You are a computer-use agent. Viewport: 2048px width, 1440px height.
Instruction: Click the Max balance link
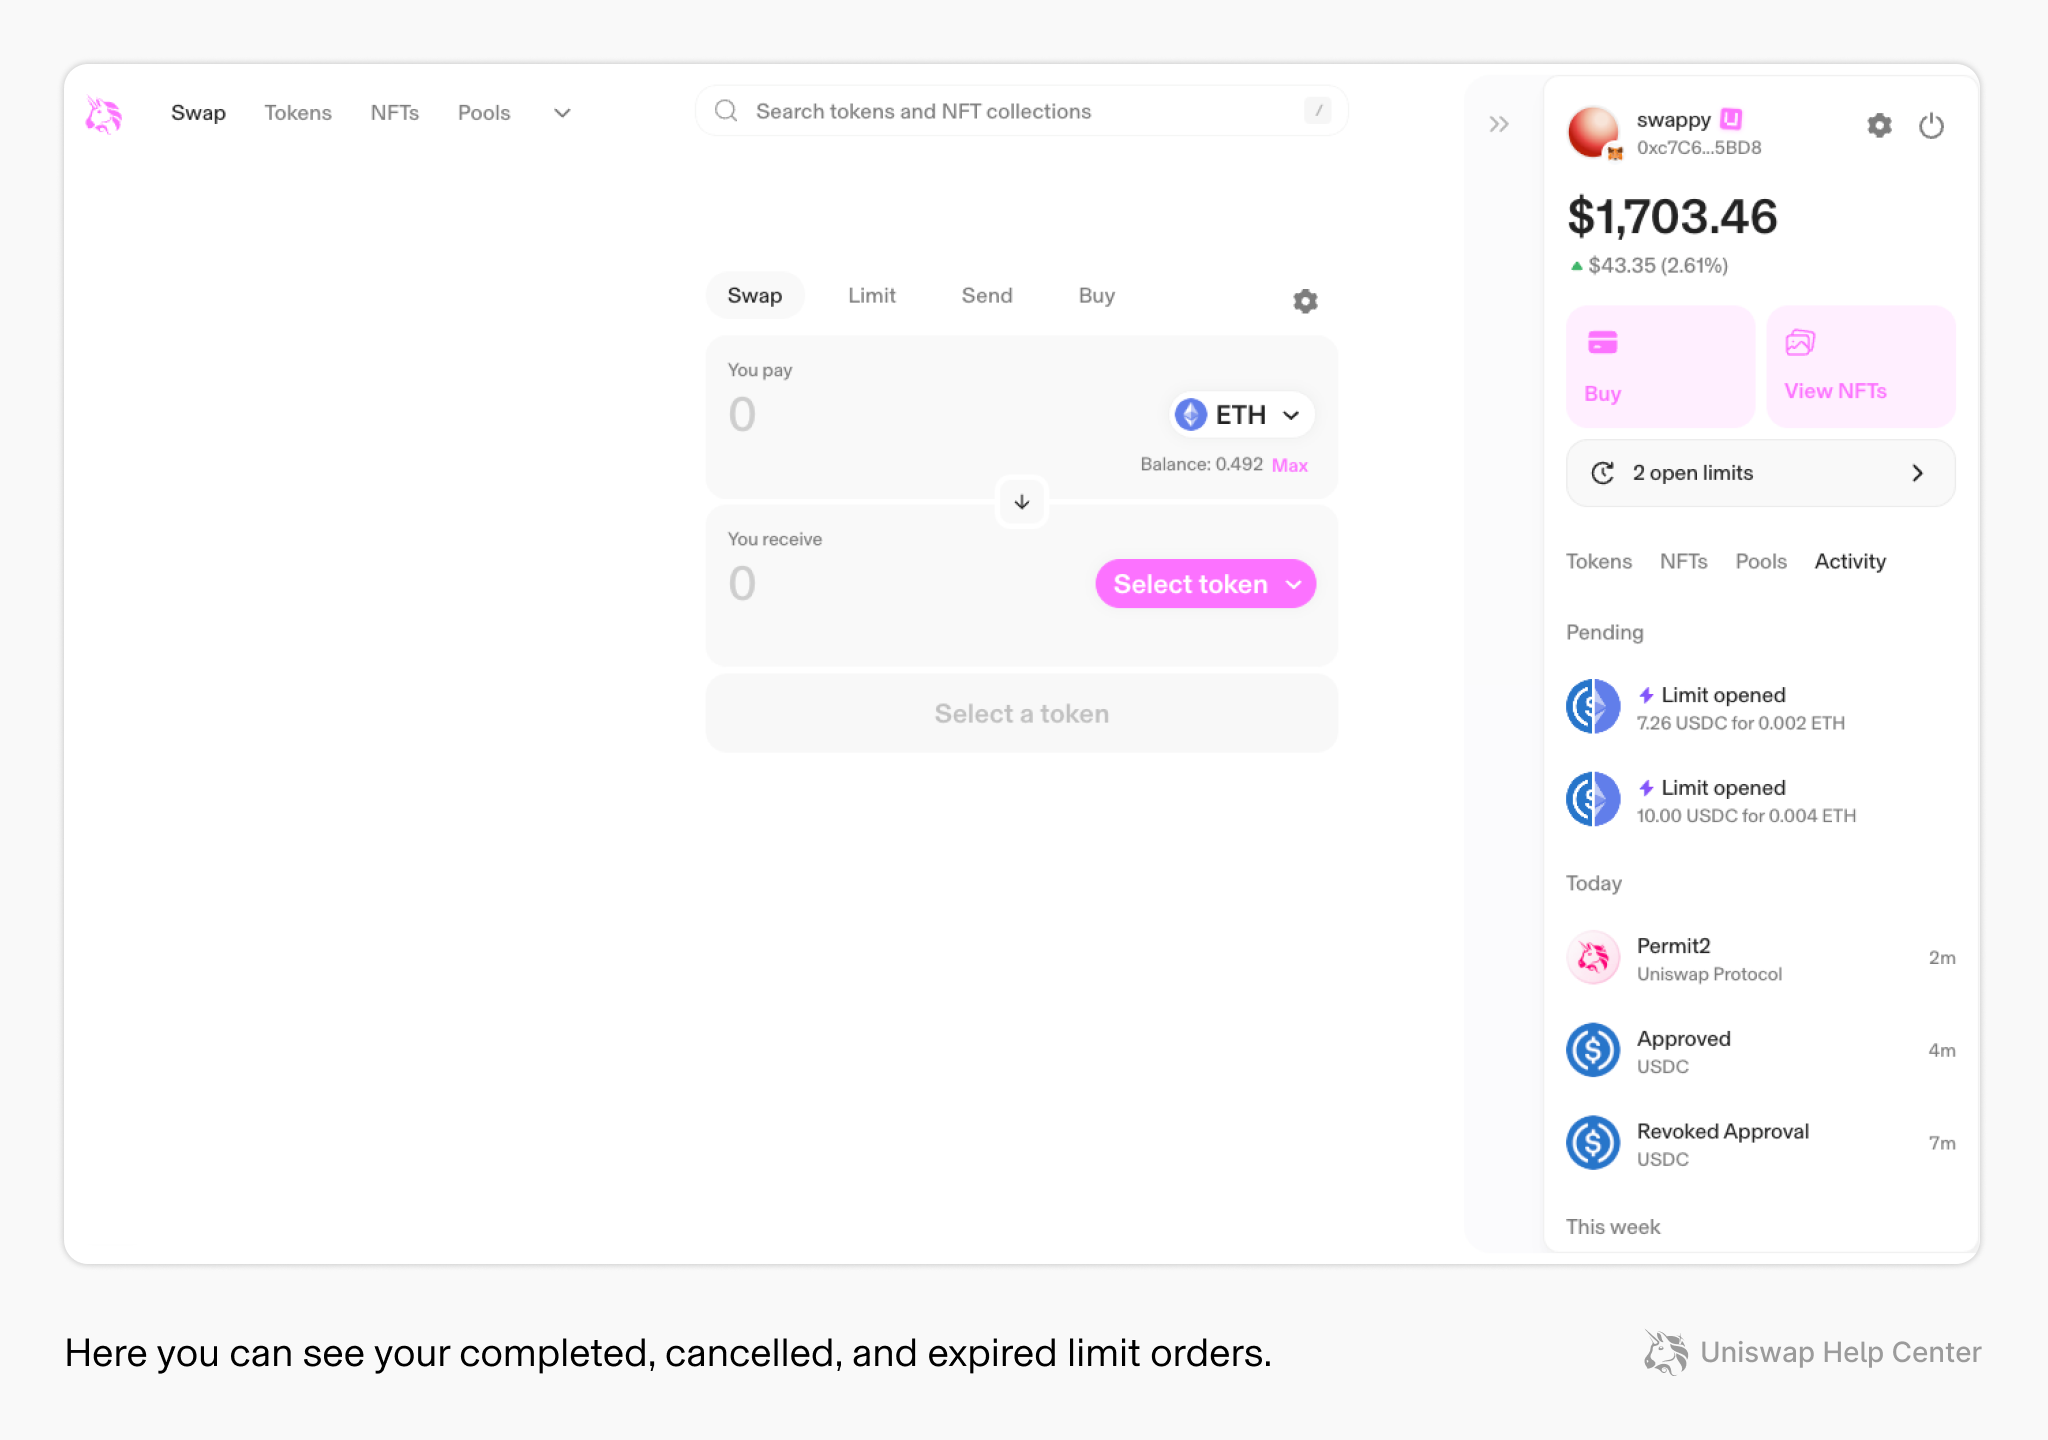pyautogui.click(x=1289, y=465)
